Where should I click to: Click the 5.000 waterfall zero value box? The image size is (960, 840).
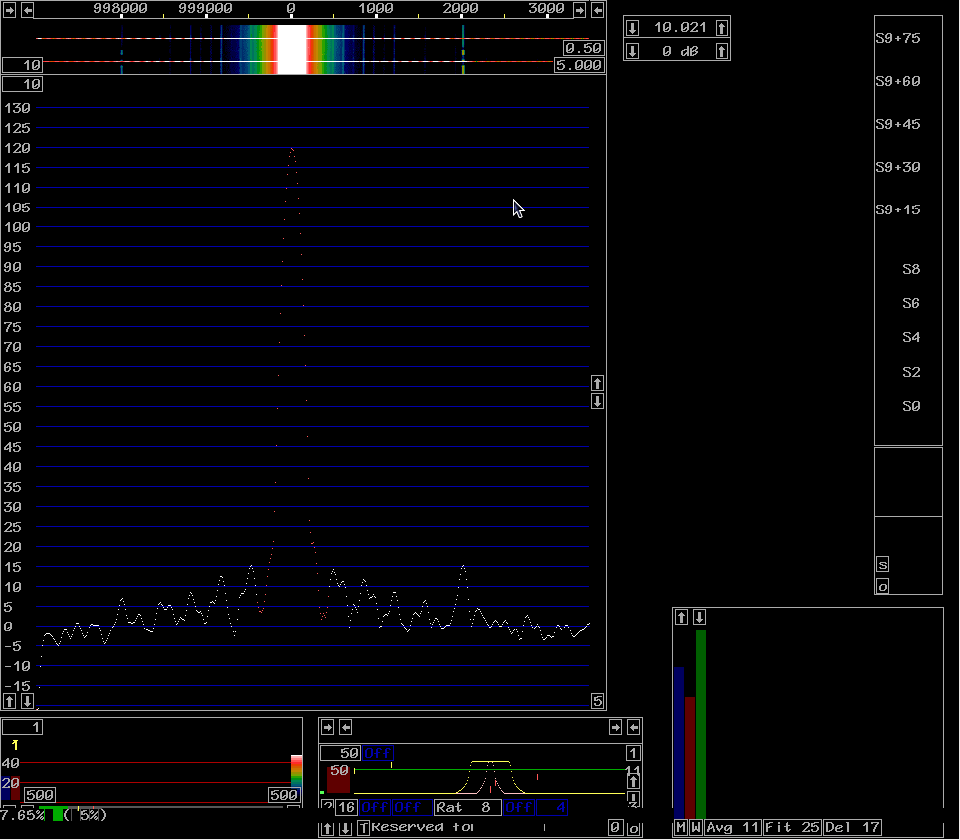tap(579, 65)
